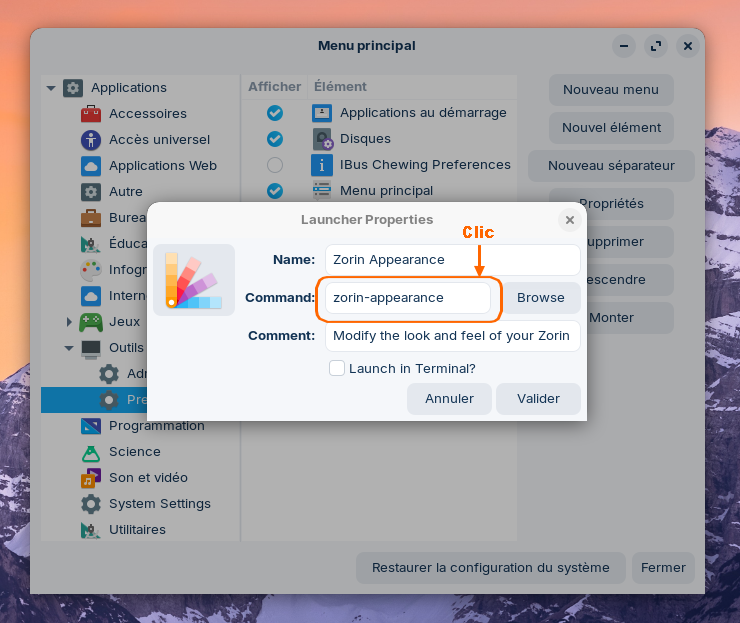
Task: Select the Son et vidéo icon
Action: coord(91,478)
